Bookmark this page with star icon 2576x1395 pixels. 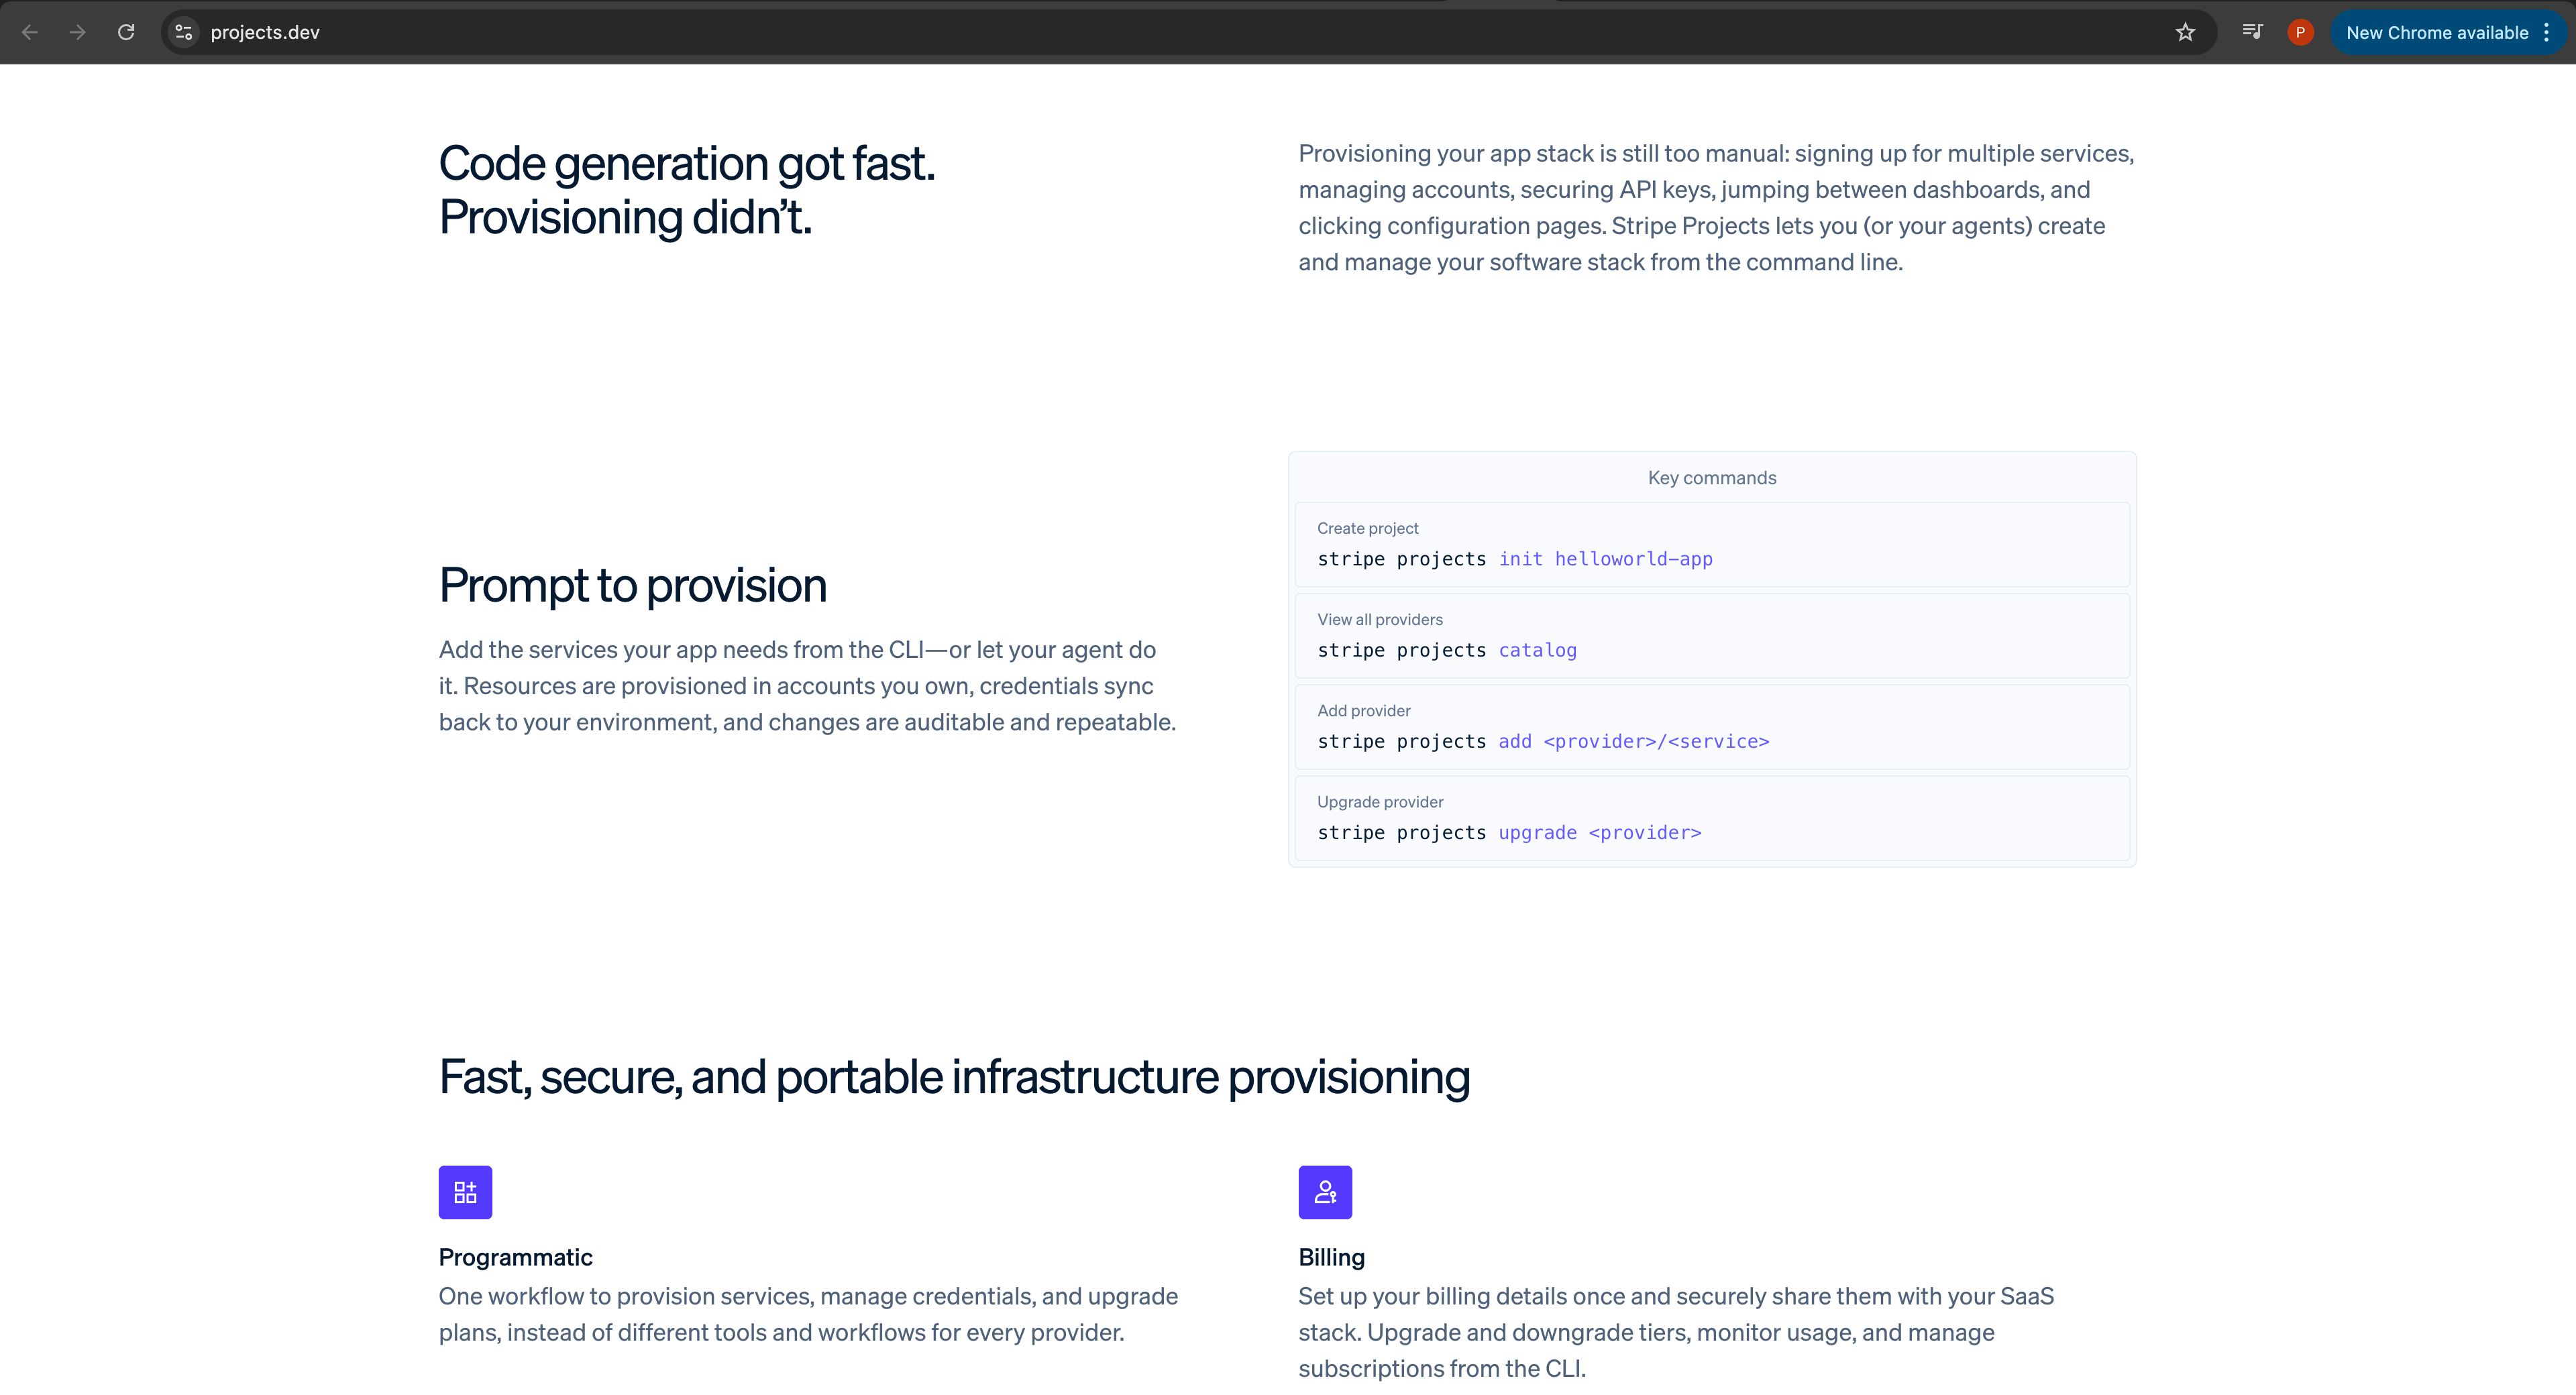coord(2185,32)
